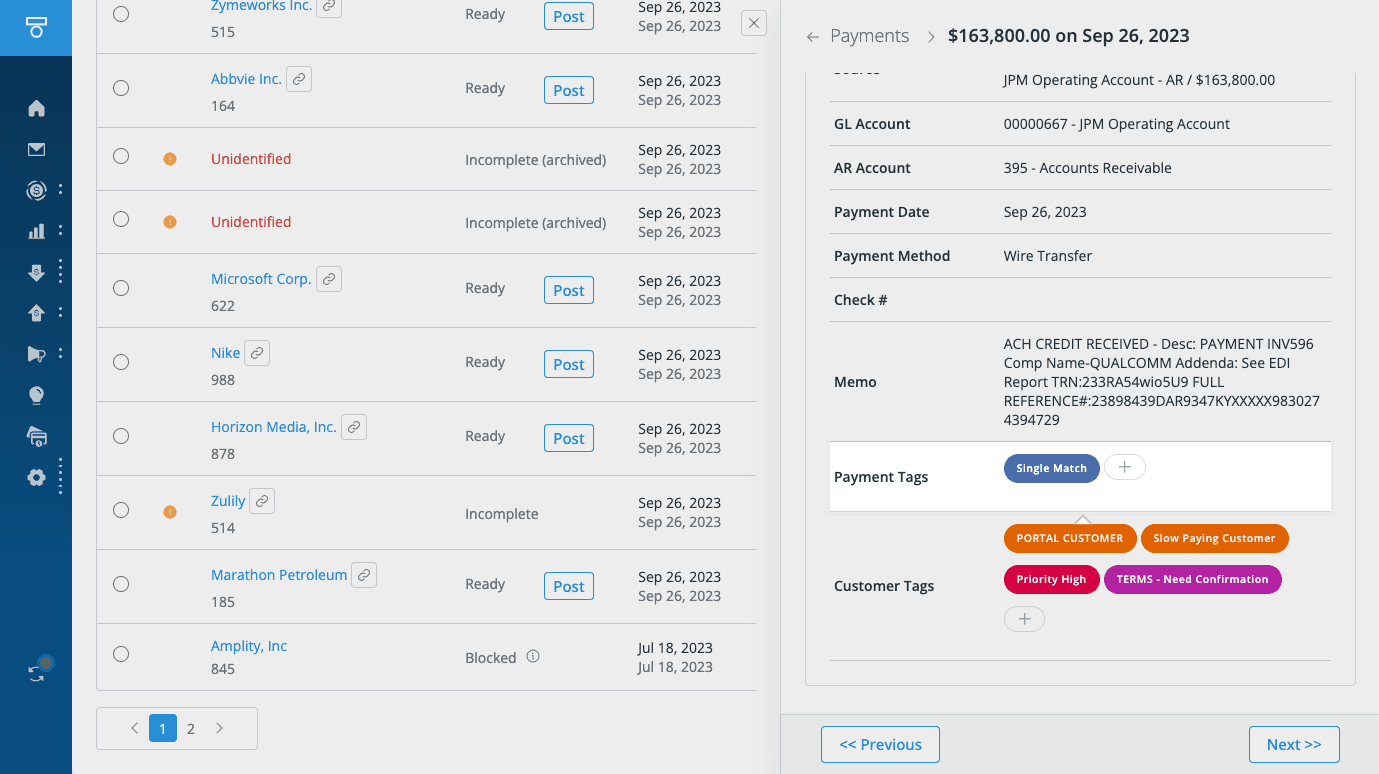Click the Next >> button
The image size is (1379, 774).
click(1293, 744)
